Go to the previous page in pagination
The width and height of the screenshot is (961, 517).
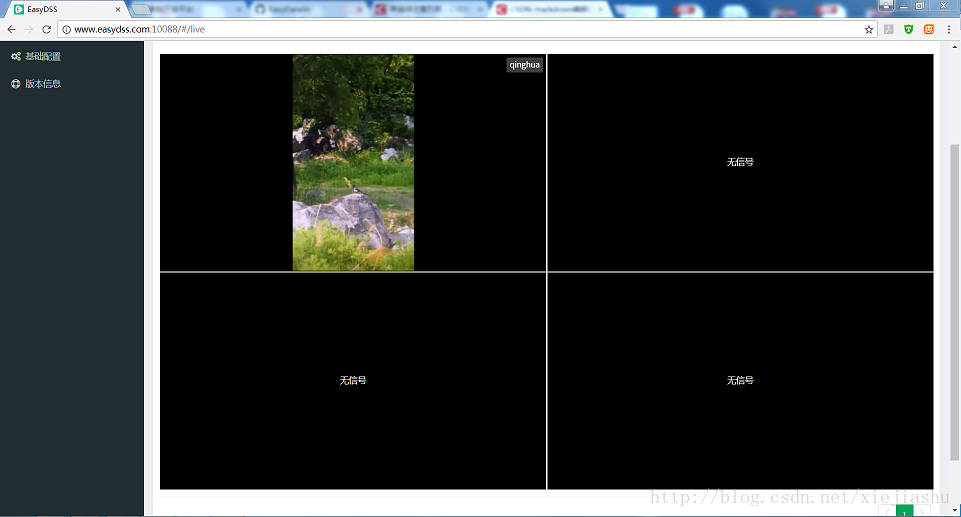[887, 512]
